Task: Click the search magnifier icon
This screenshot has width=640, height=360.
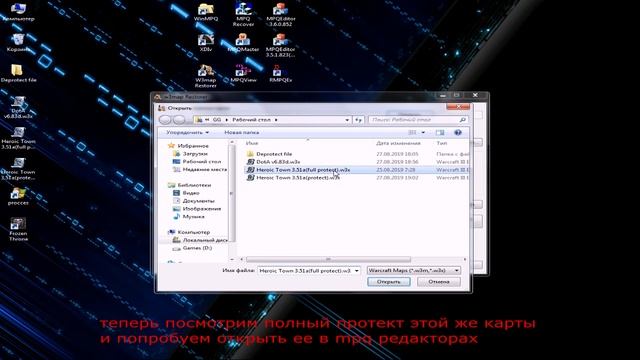Action: click(462, 120)
